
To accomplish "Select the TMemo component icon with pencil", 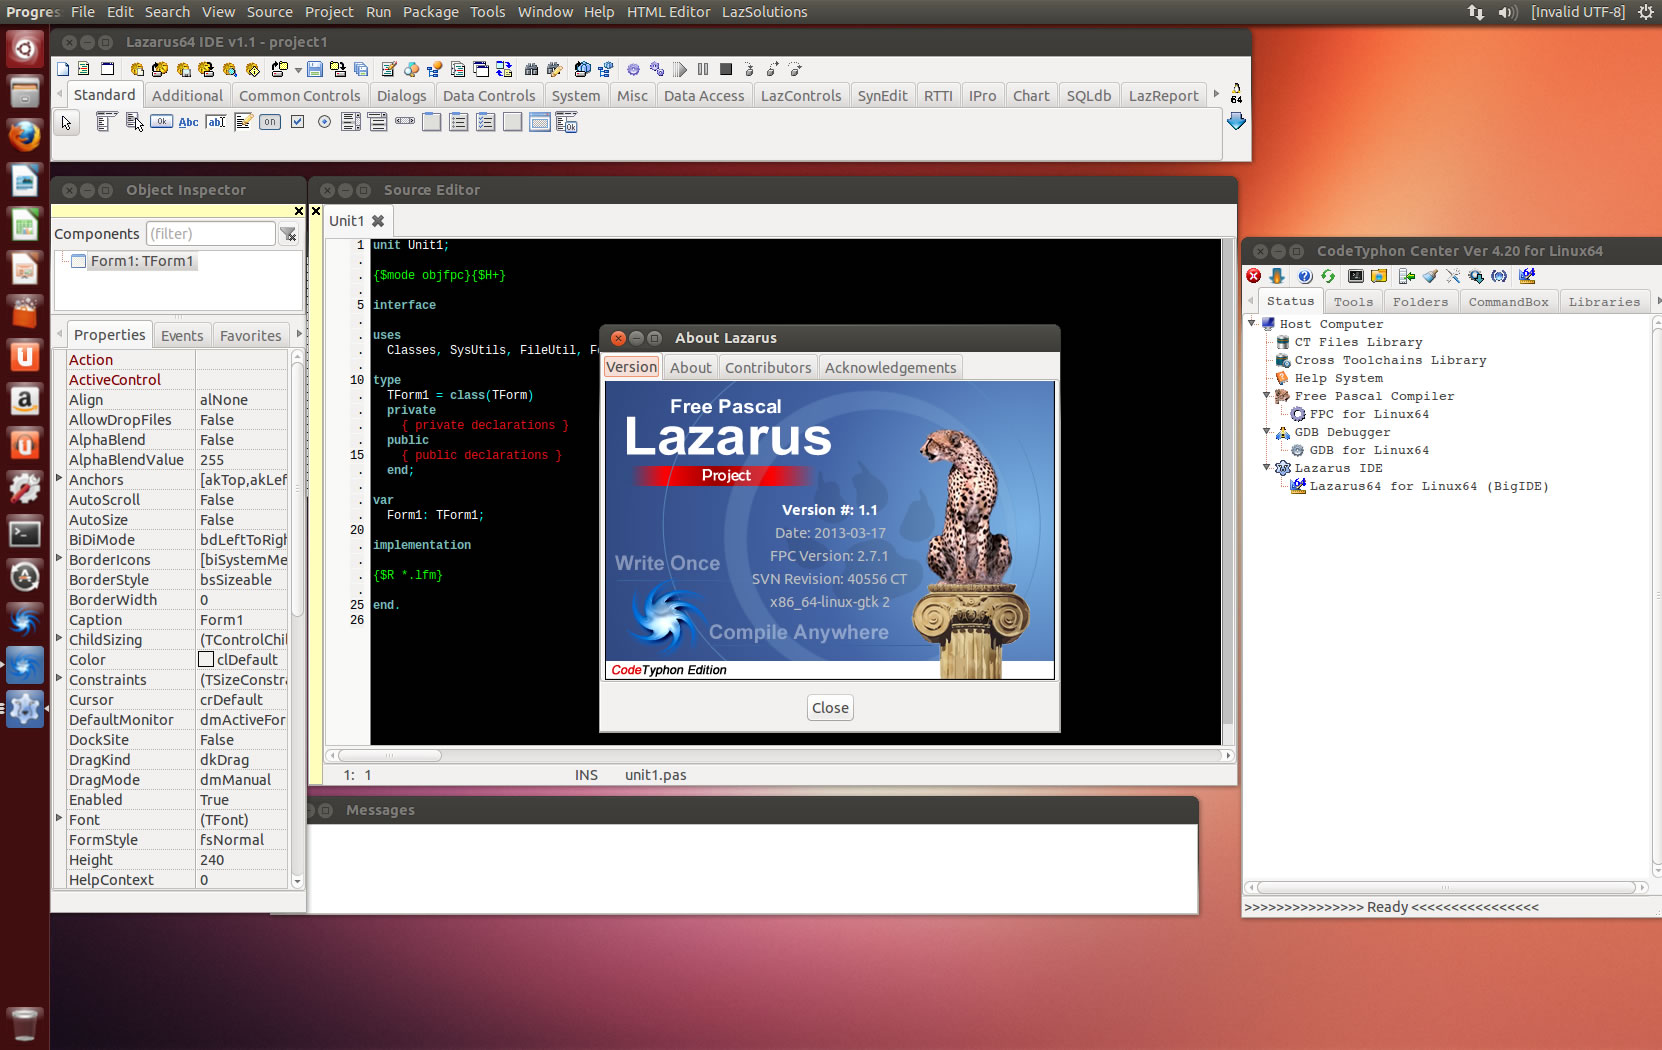I will pos(243,122).
